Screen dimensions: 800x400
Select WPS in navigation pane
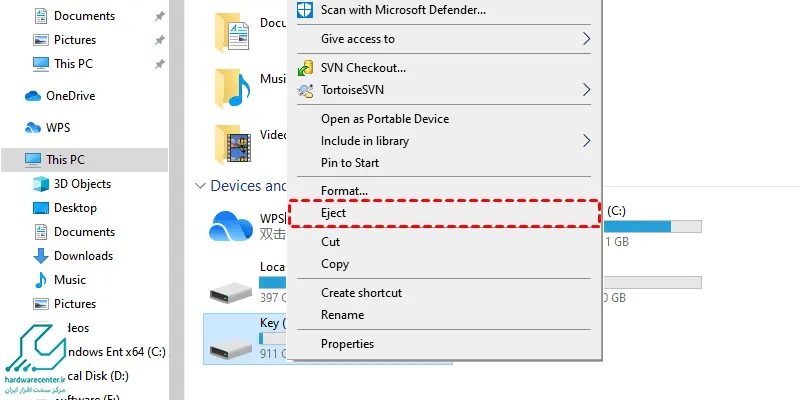[x=58, y=128]
